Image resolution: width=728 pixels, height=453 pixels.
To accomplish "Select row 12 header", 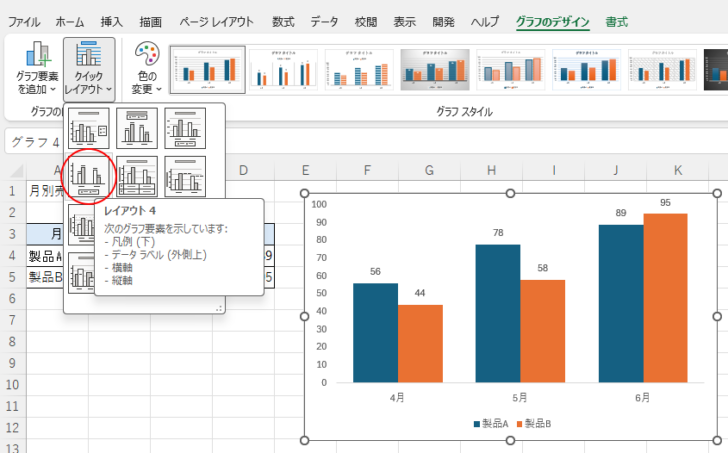I will click(x=13, y=427).
